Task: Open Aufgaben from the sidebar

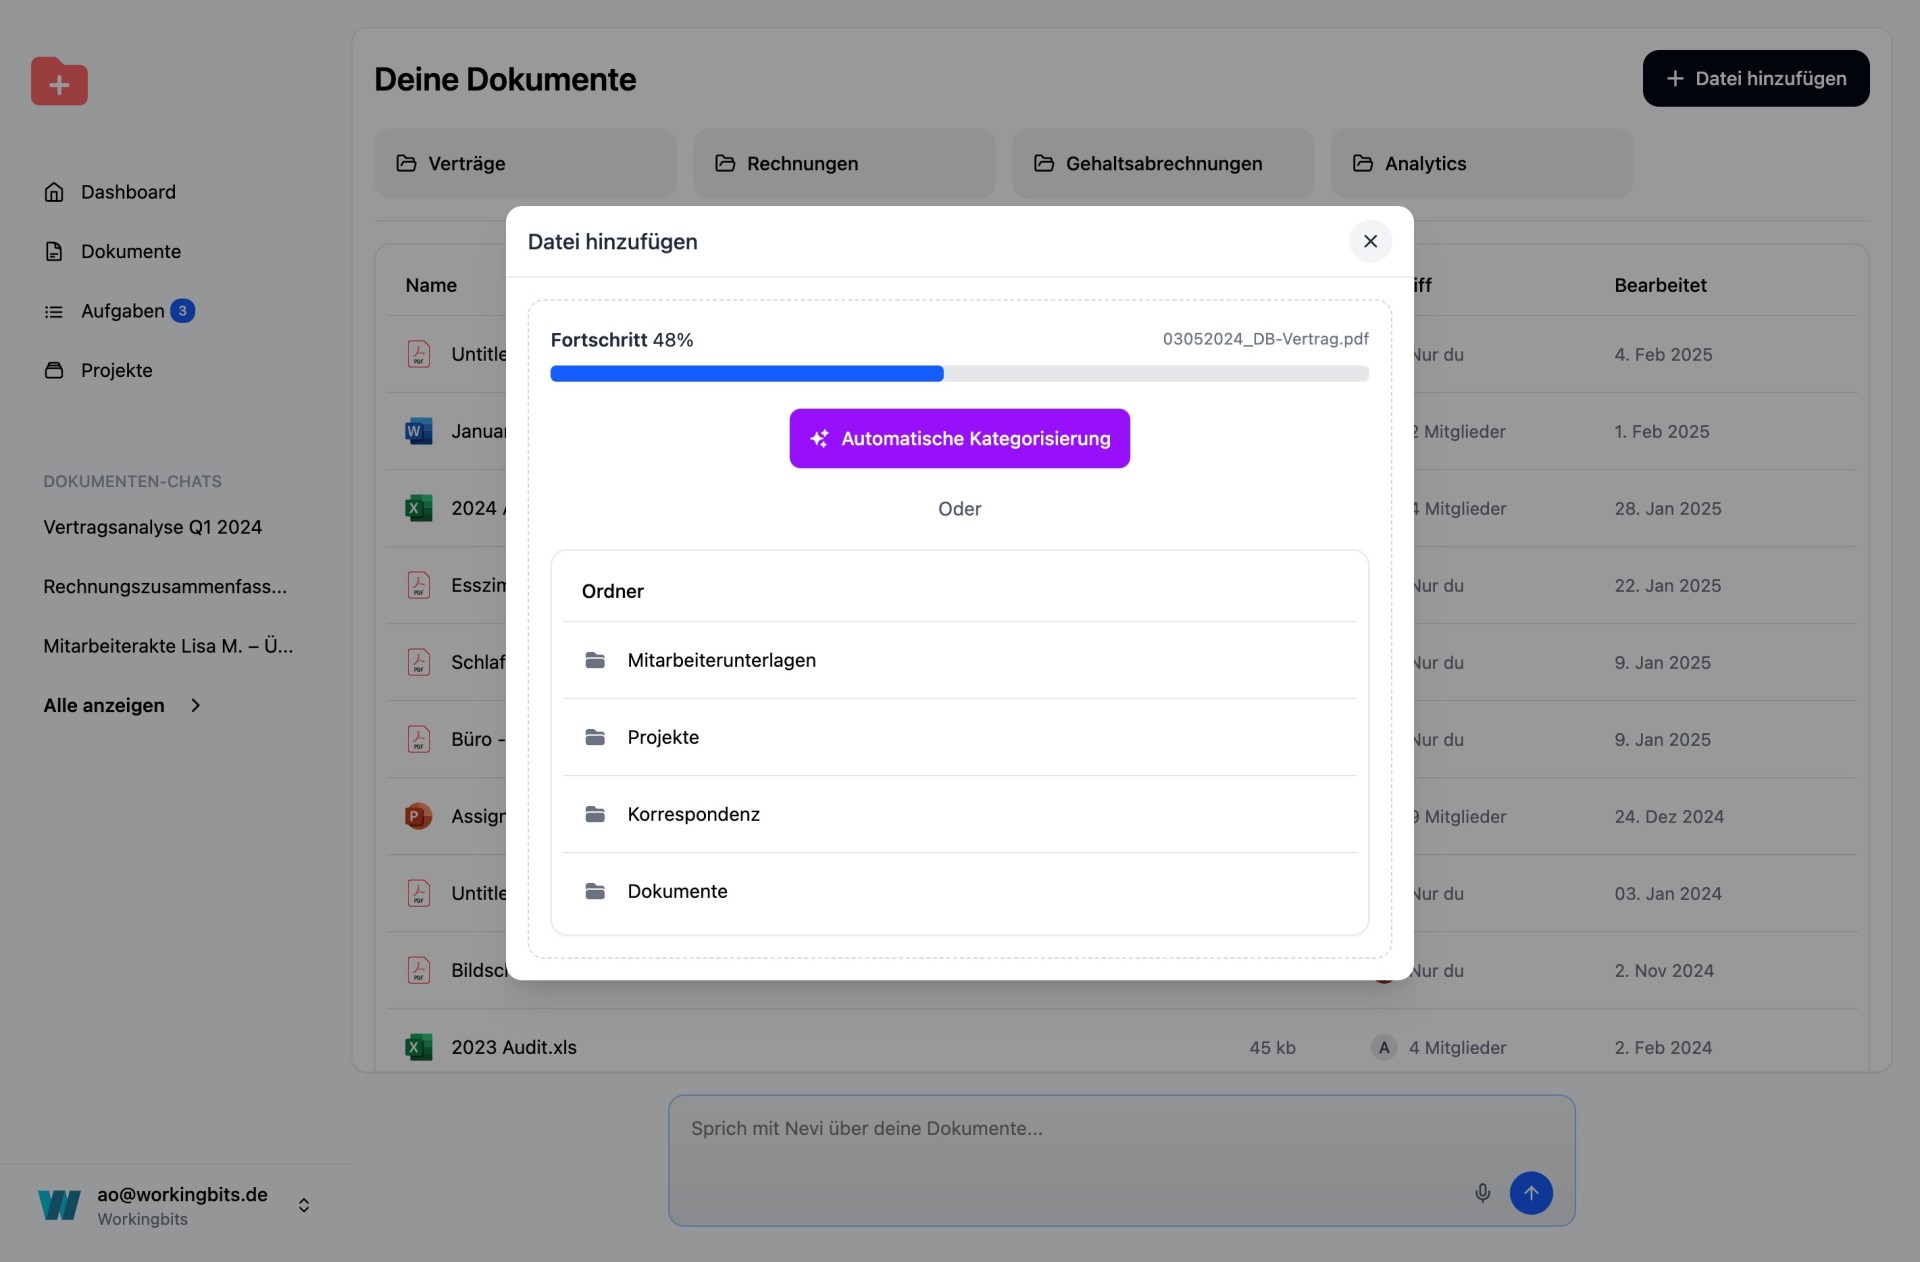Action: (x=122, y=311)
